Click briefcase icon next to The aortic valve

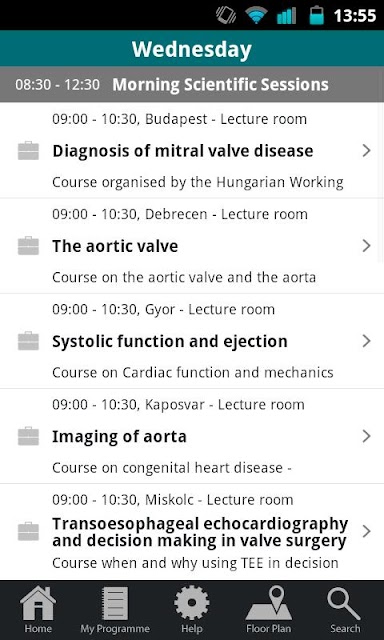click(x=29, y=246)
